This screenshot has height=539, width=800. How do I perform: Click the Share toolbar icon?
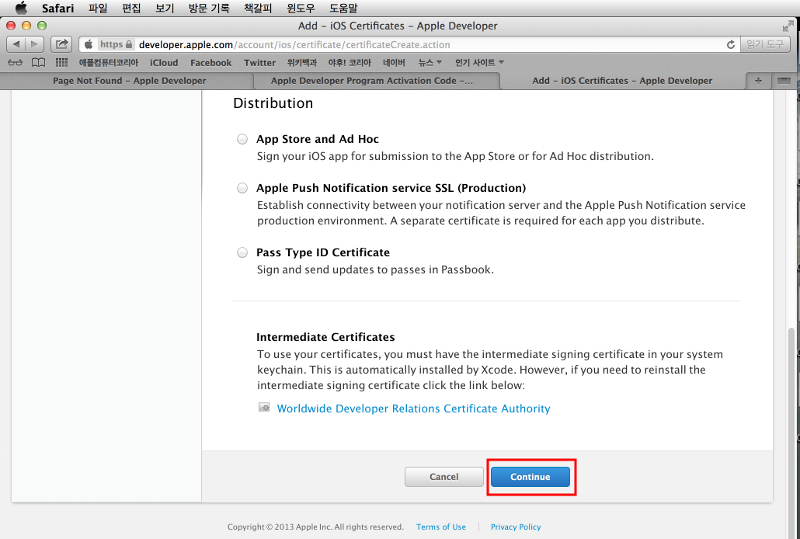[x=61, y=44]
